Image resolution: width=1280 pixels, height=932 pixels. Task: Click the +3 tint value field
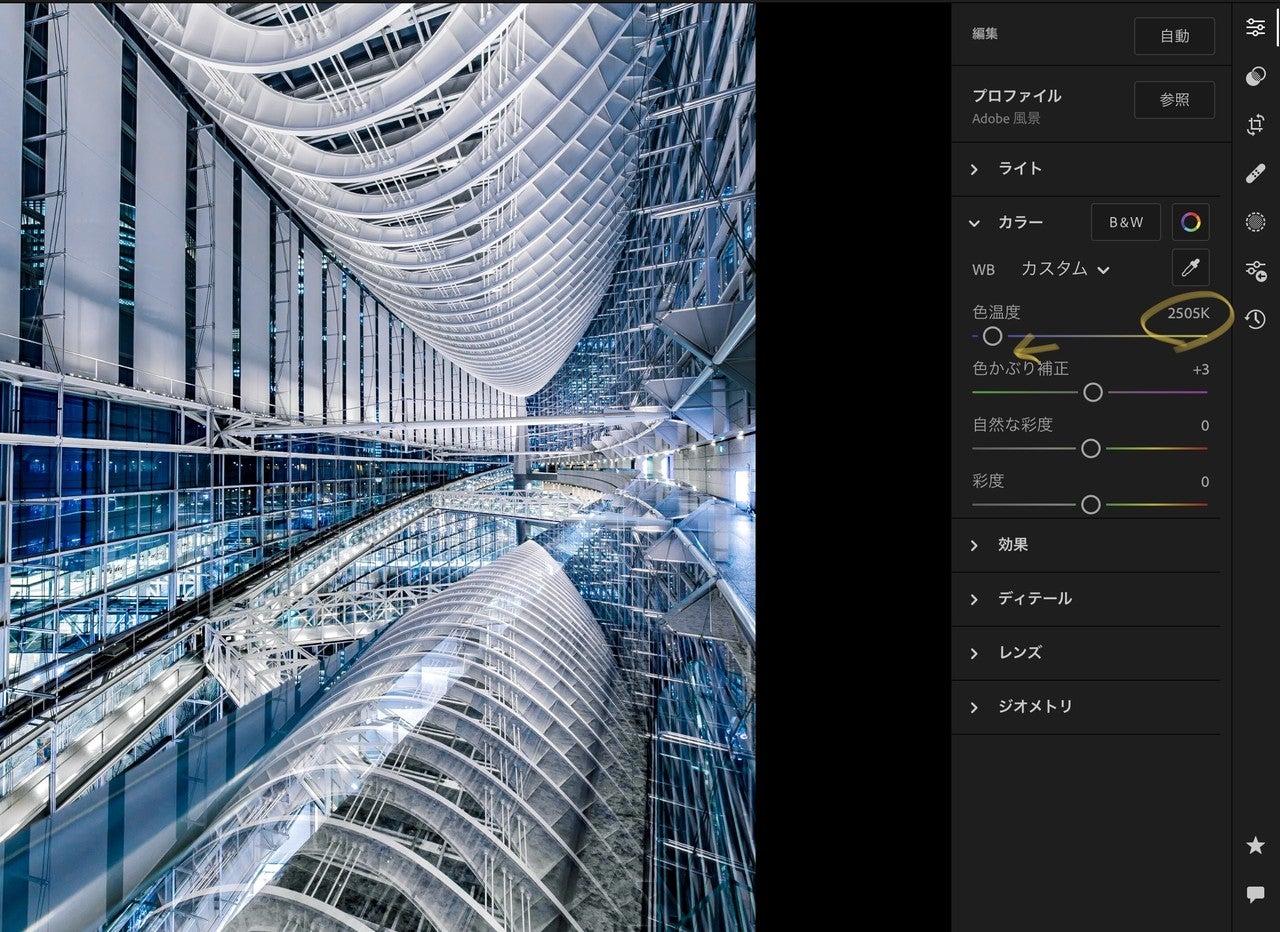click(x=1200, y=369)
